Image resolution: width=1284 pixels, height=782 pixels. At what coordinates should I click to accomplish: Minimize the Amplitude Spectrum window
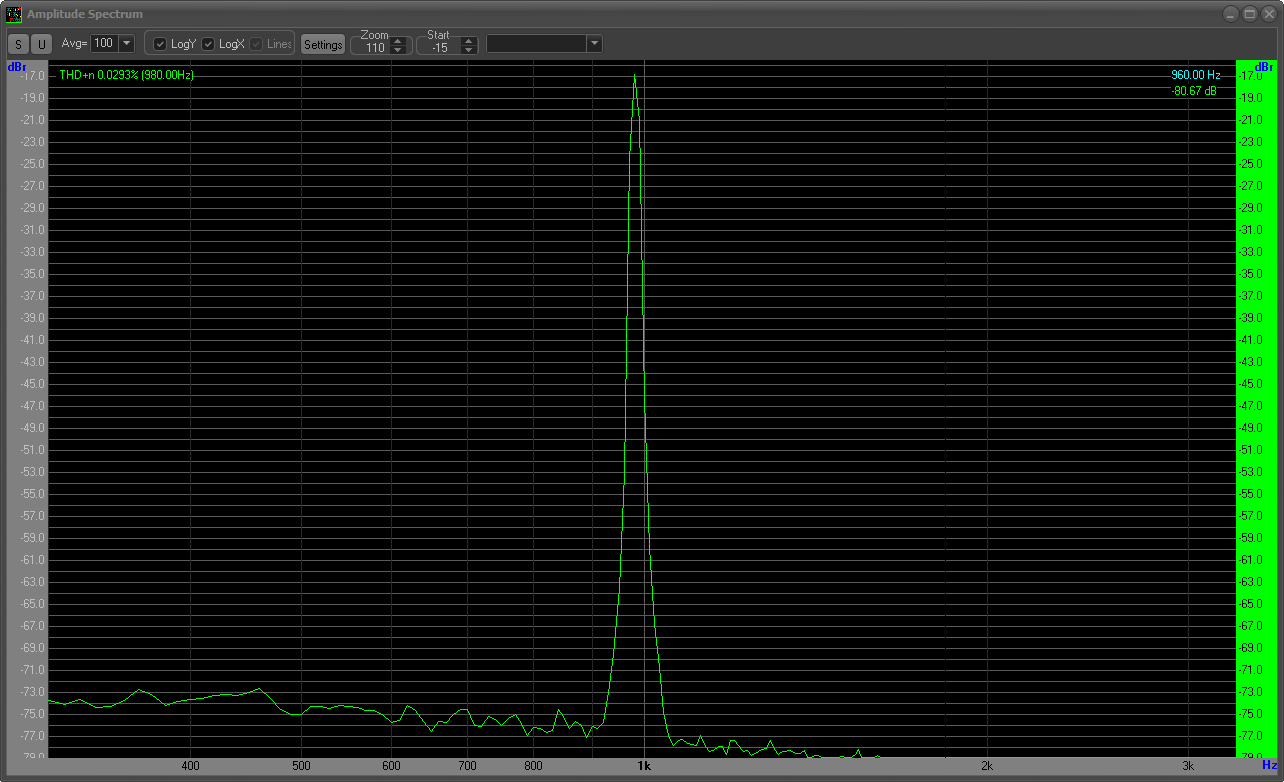1231,14
